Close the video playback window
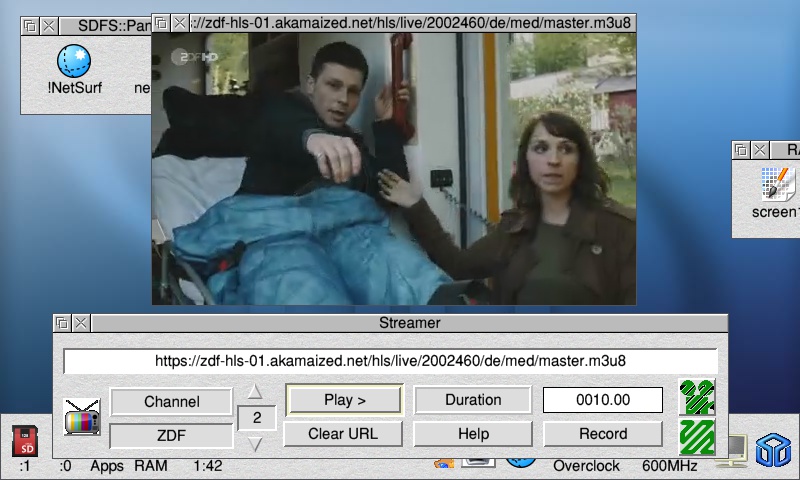 (x=179, y=22)
